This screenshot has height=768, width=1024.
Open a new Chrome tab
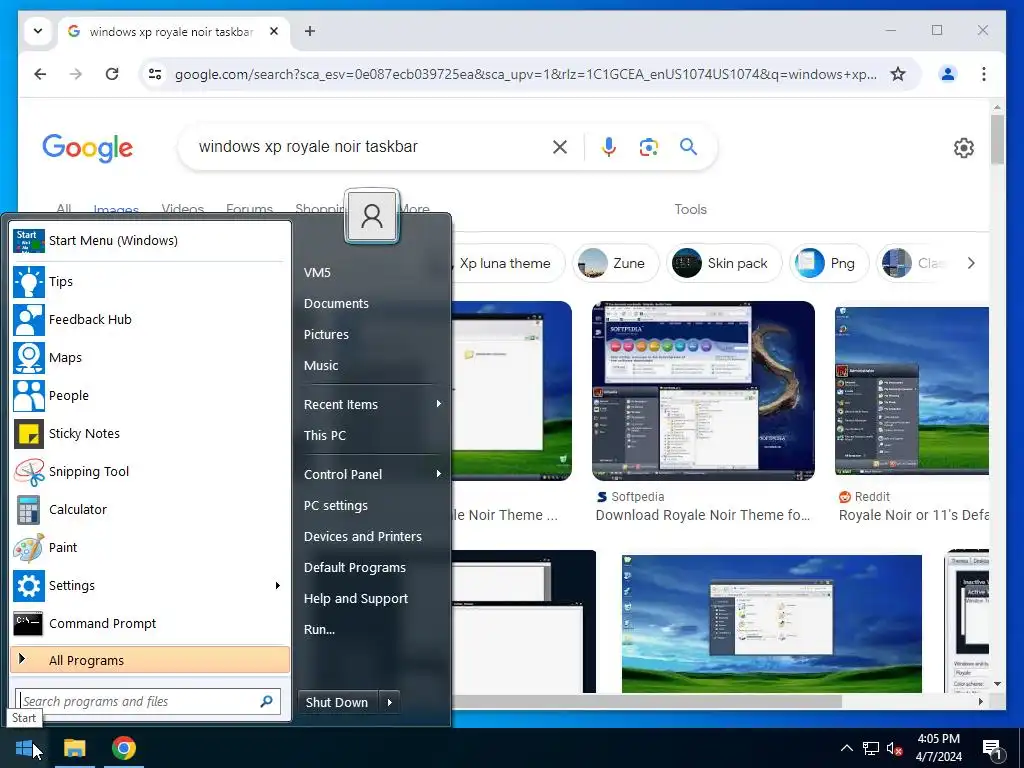pyautogui.click(x=310, y=31)
